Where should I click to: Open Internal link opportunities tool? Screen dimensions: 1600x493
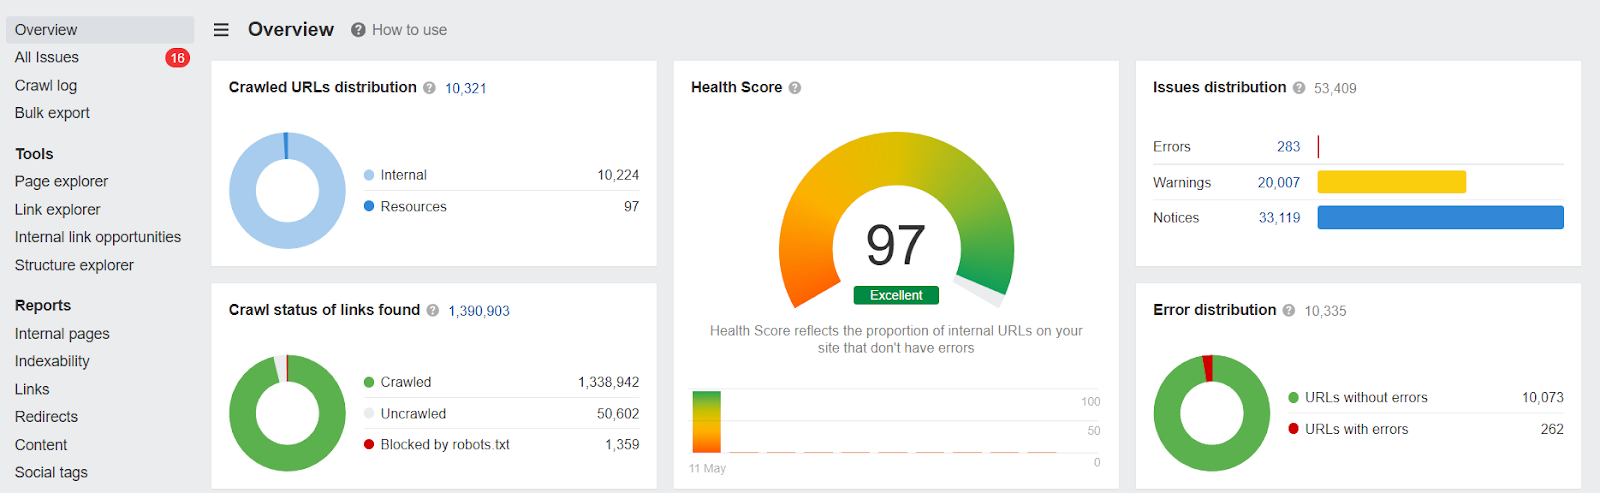coord(98,237)
